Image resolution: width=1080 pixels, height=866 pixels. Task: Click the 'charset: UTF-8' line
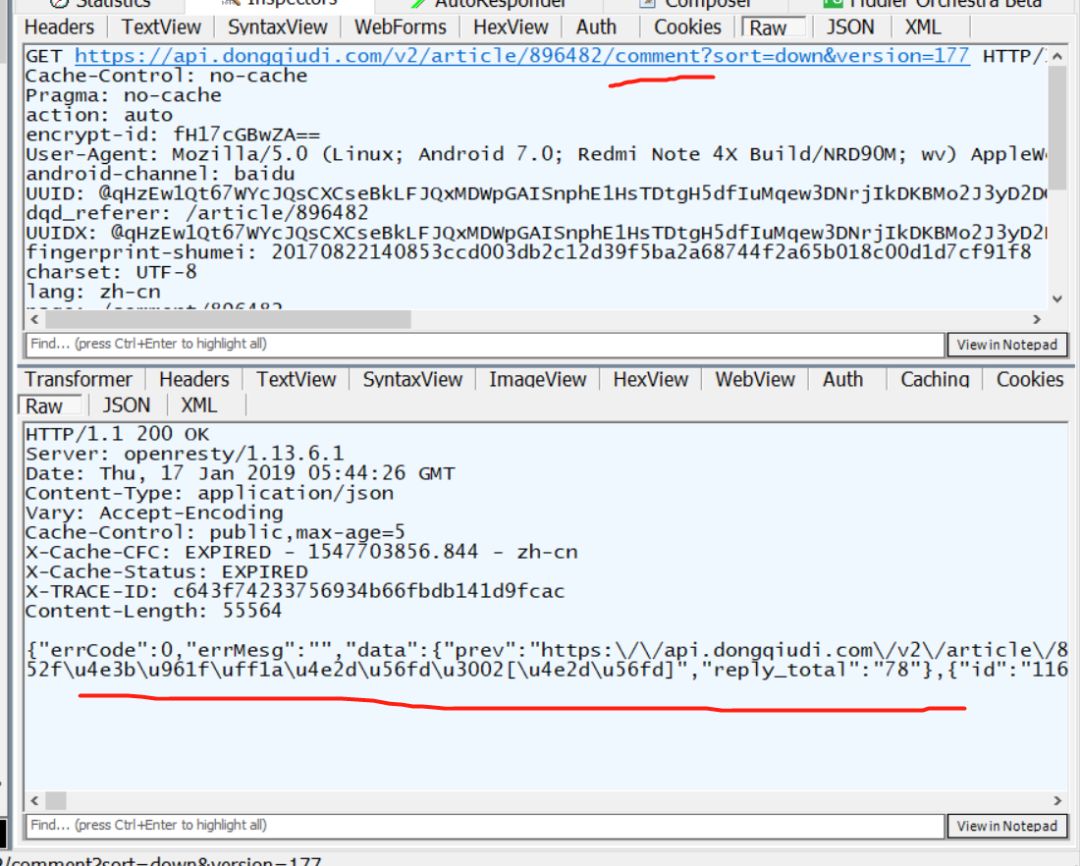(x=111, y=272)
